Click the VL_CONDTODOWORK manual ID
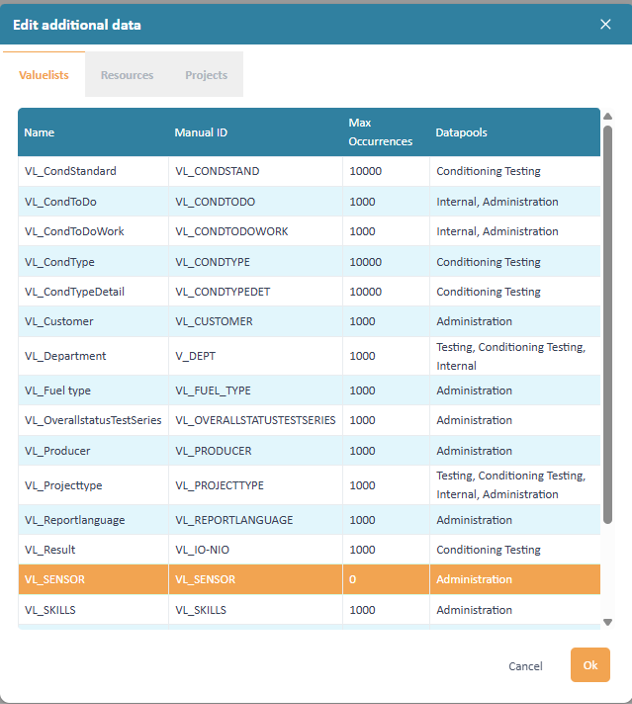This screenshot has width=632, height=704. tap(232, 231)
